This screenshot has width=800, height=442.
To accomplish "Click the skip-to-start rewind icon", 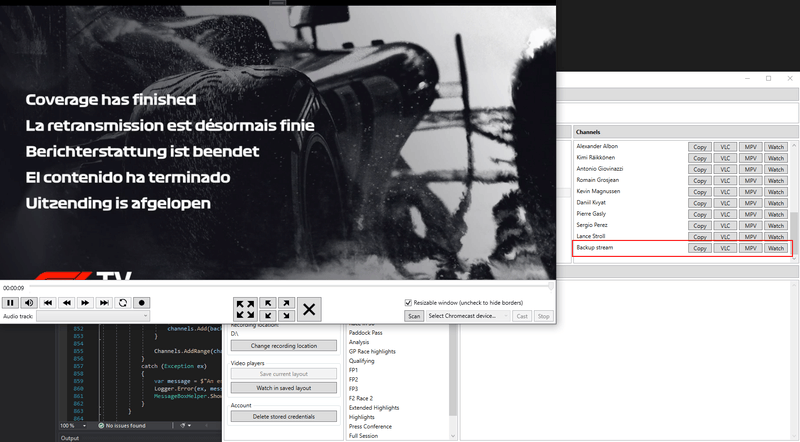I will click(48, 303).
